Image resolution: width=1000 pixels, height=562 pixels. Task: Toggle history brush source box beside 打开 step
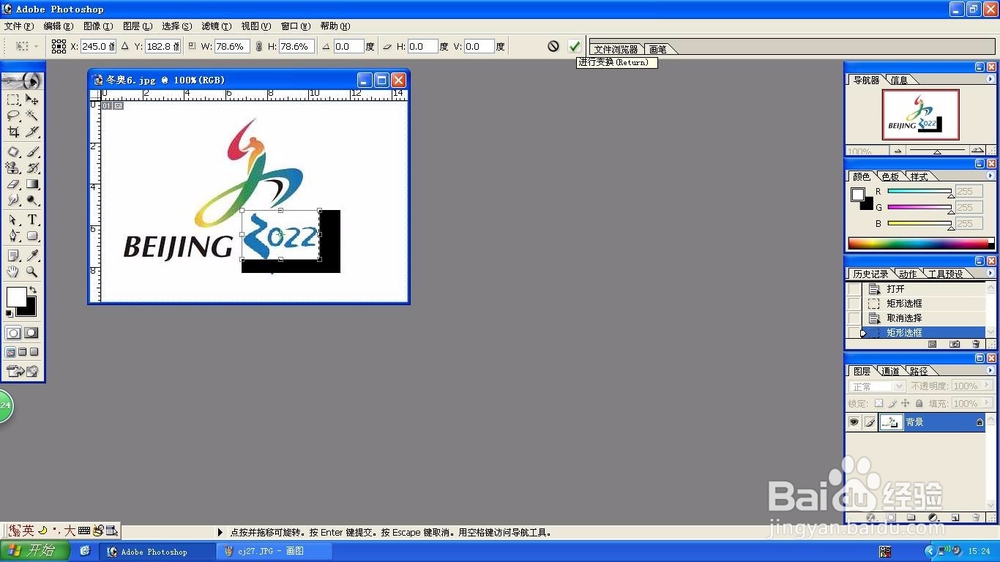click(854, 289)
